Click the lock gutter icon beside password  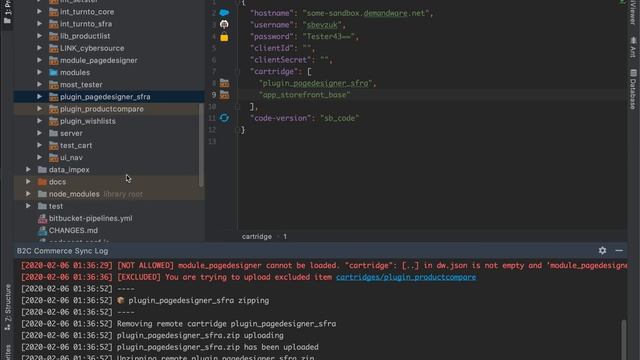[224, 37]
